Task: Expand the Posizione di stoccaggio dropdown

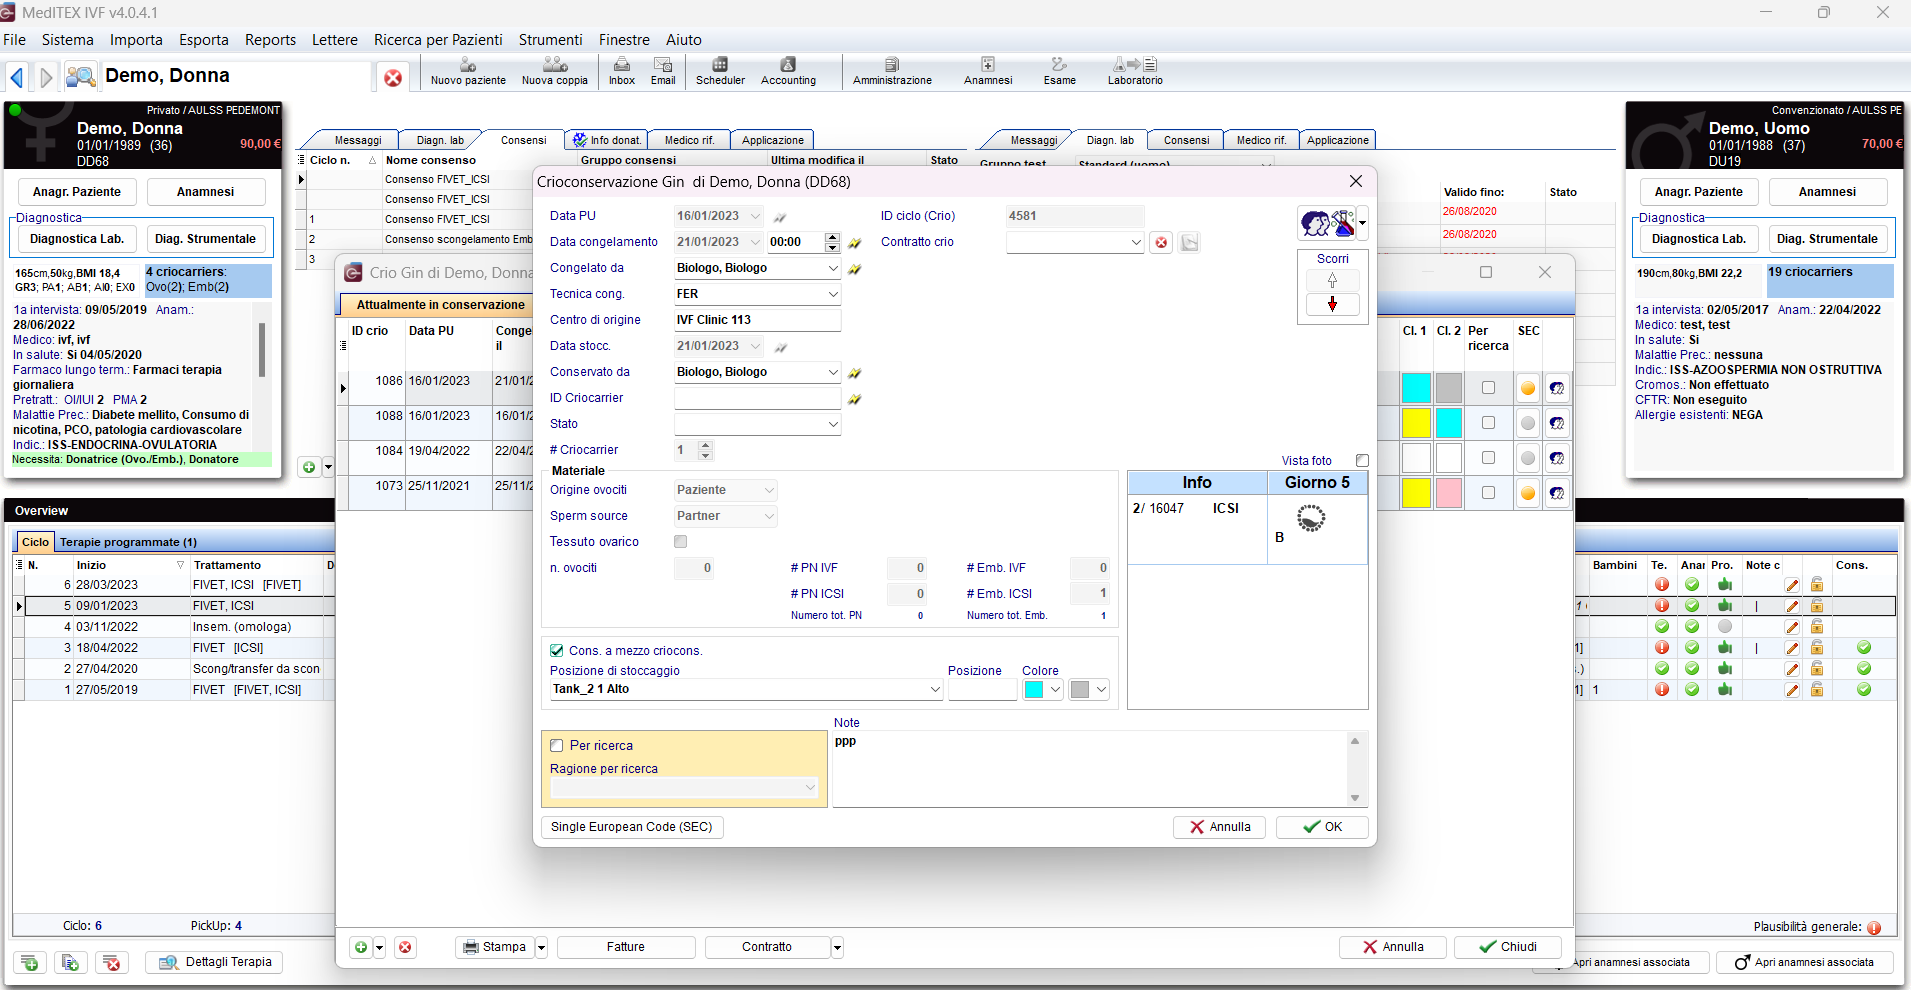Action: coord(934,690)
